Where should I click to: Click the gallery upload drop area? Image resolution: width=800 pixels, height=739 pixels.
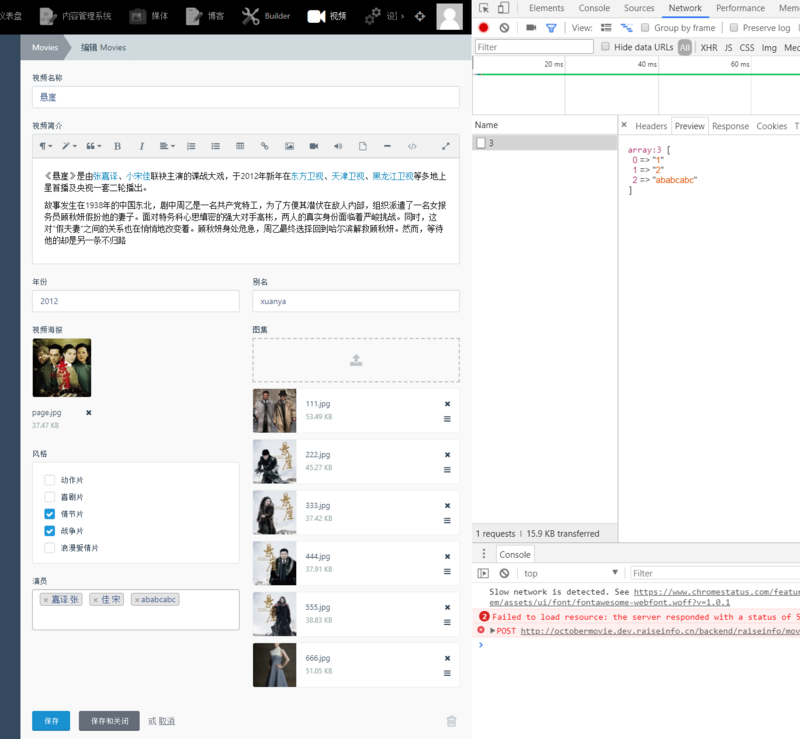coord(356,360)
